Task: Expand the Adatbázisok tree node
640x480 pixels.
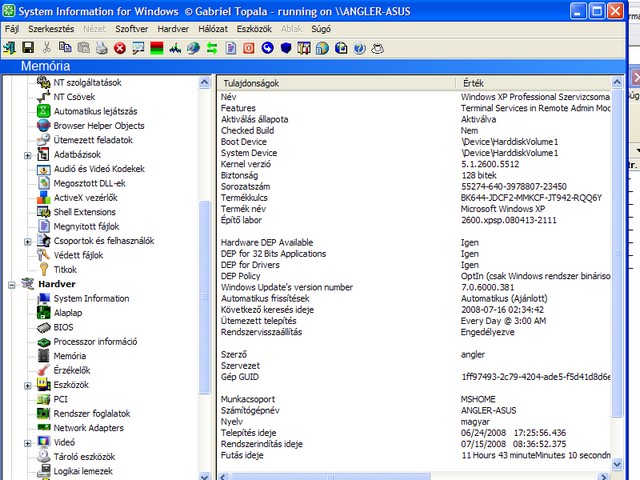Action: tap(27, 155)
